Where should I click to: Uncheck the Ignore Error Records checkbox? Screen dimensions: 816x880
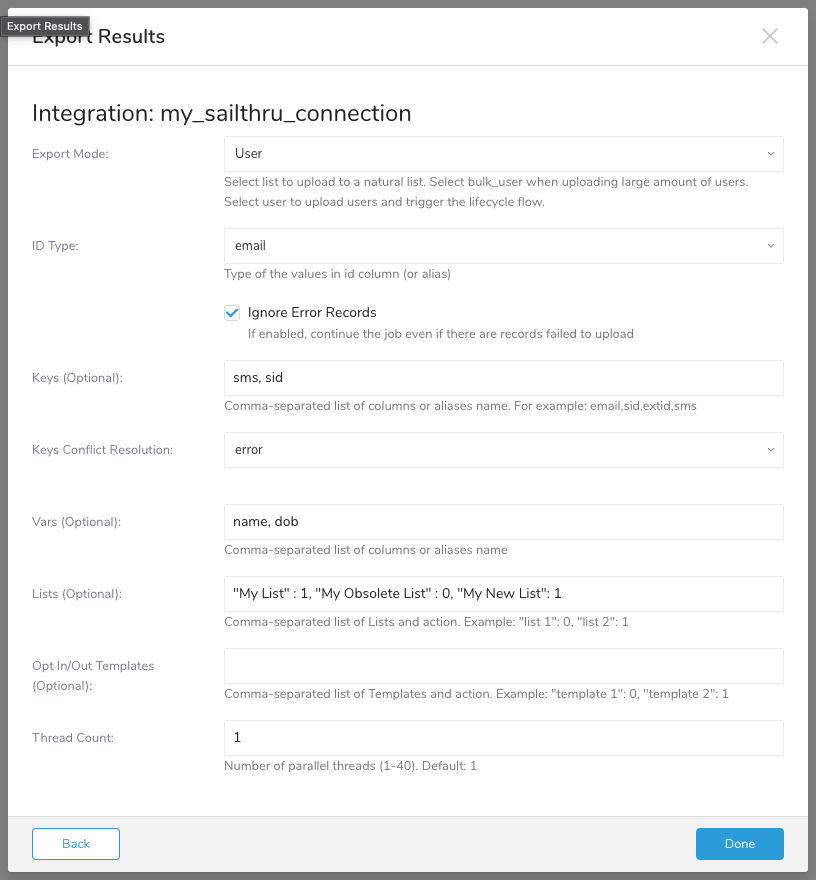(x=232, y=313)
